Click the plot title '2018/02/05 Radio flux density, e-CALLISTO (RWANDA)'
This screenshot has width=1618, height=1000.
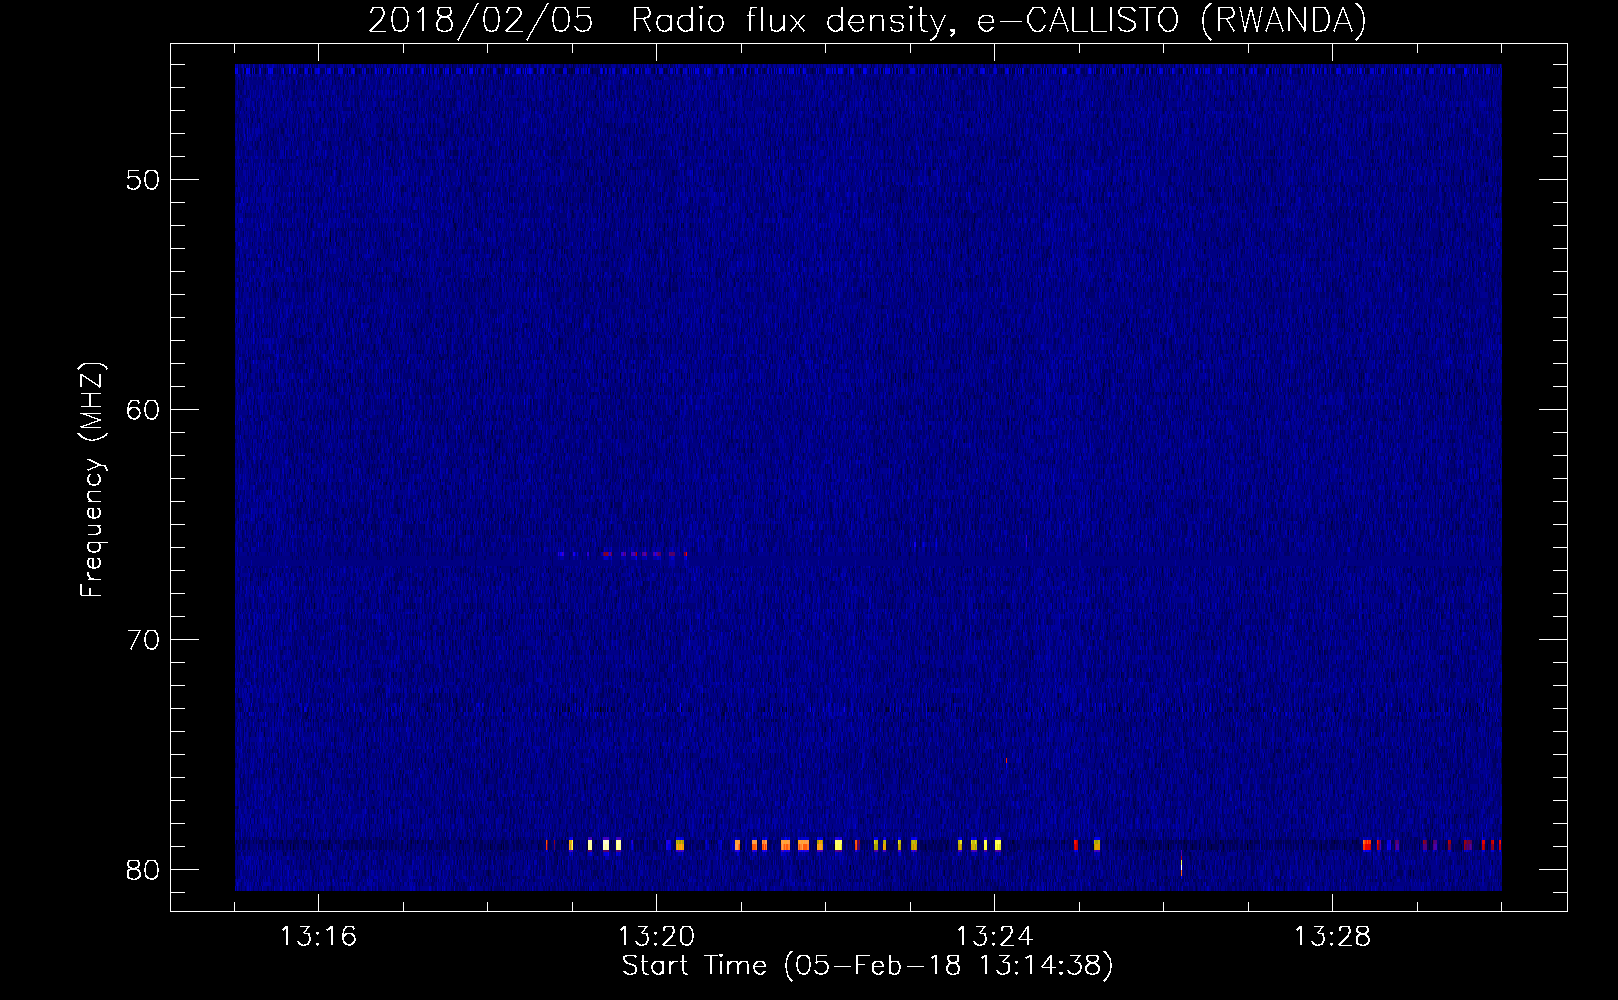tap(867, 20)
